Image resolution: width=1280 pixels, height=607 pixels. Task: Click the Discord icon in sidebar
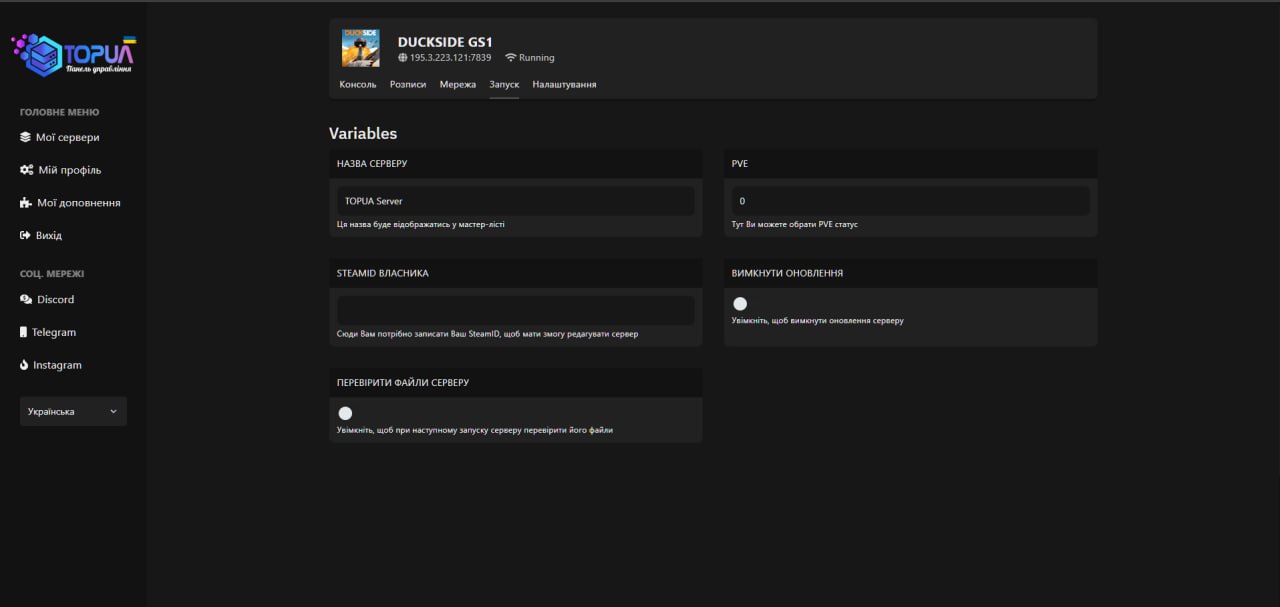click(26, 300)
